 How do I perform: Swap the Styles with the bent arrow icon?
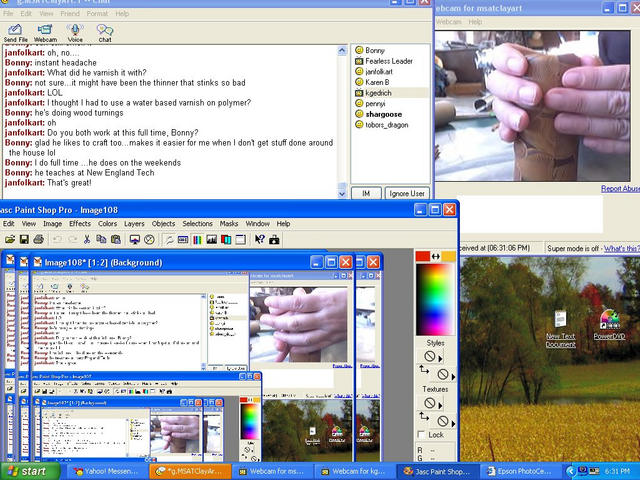pyautogui.click(x=424, y=370)
